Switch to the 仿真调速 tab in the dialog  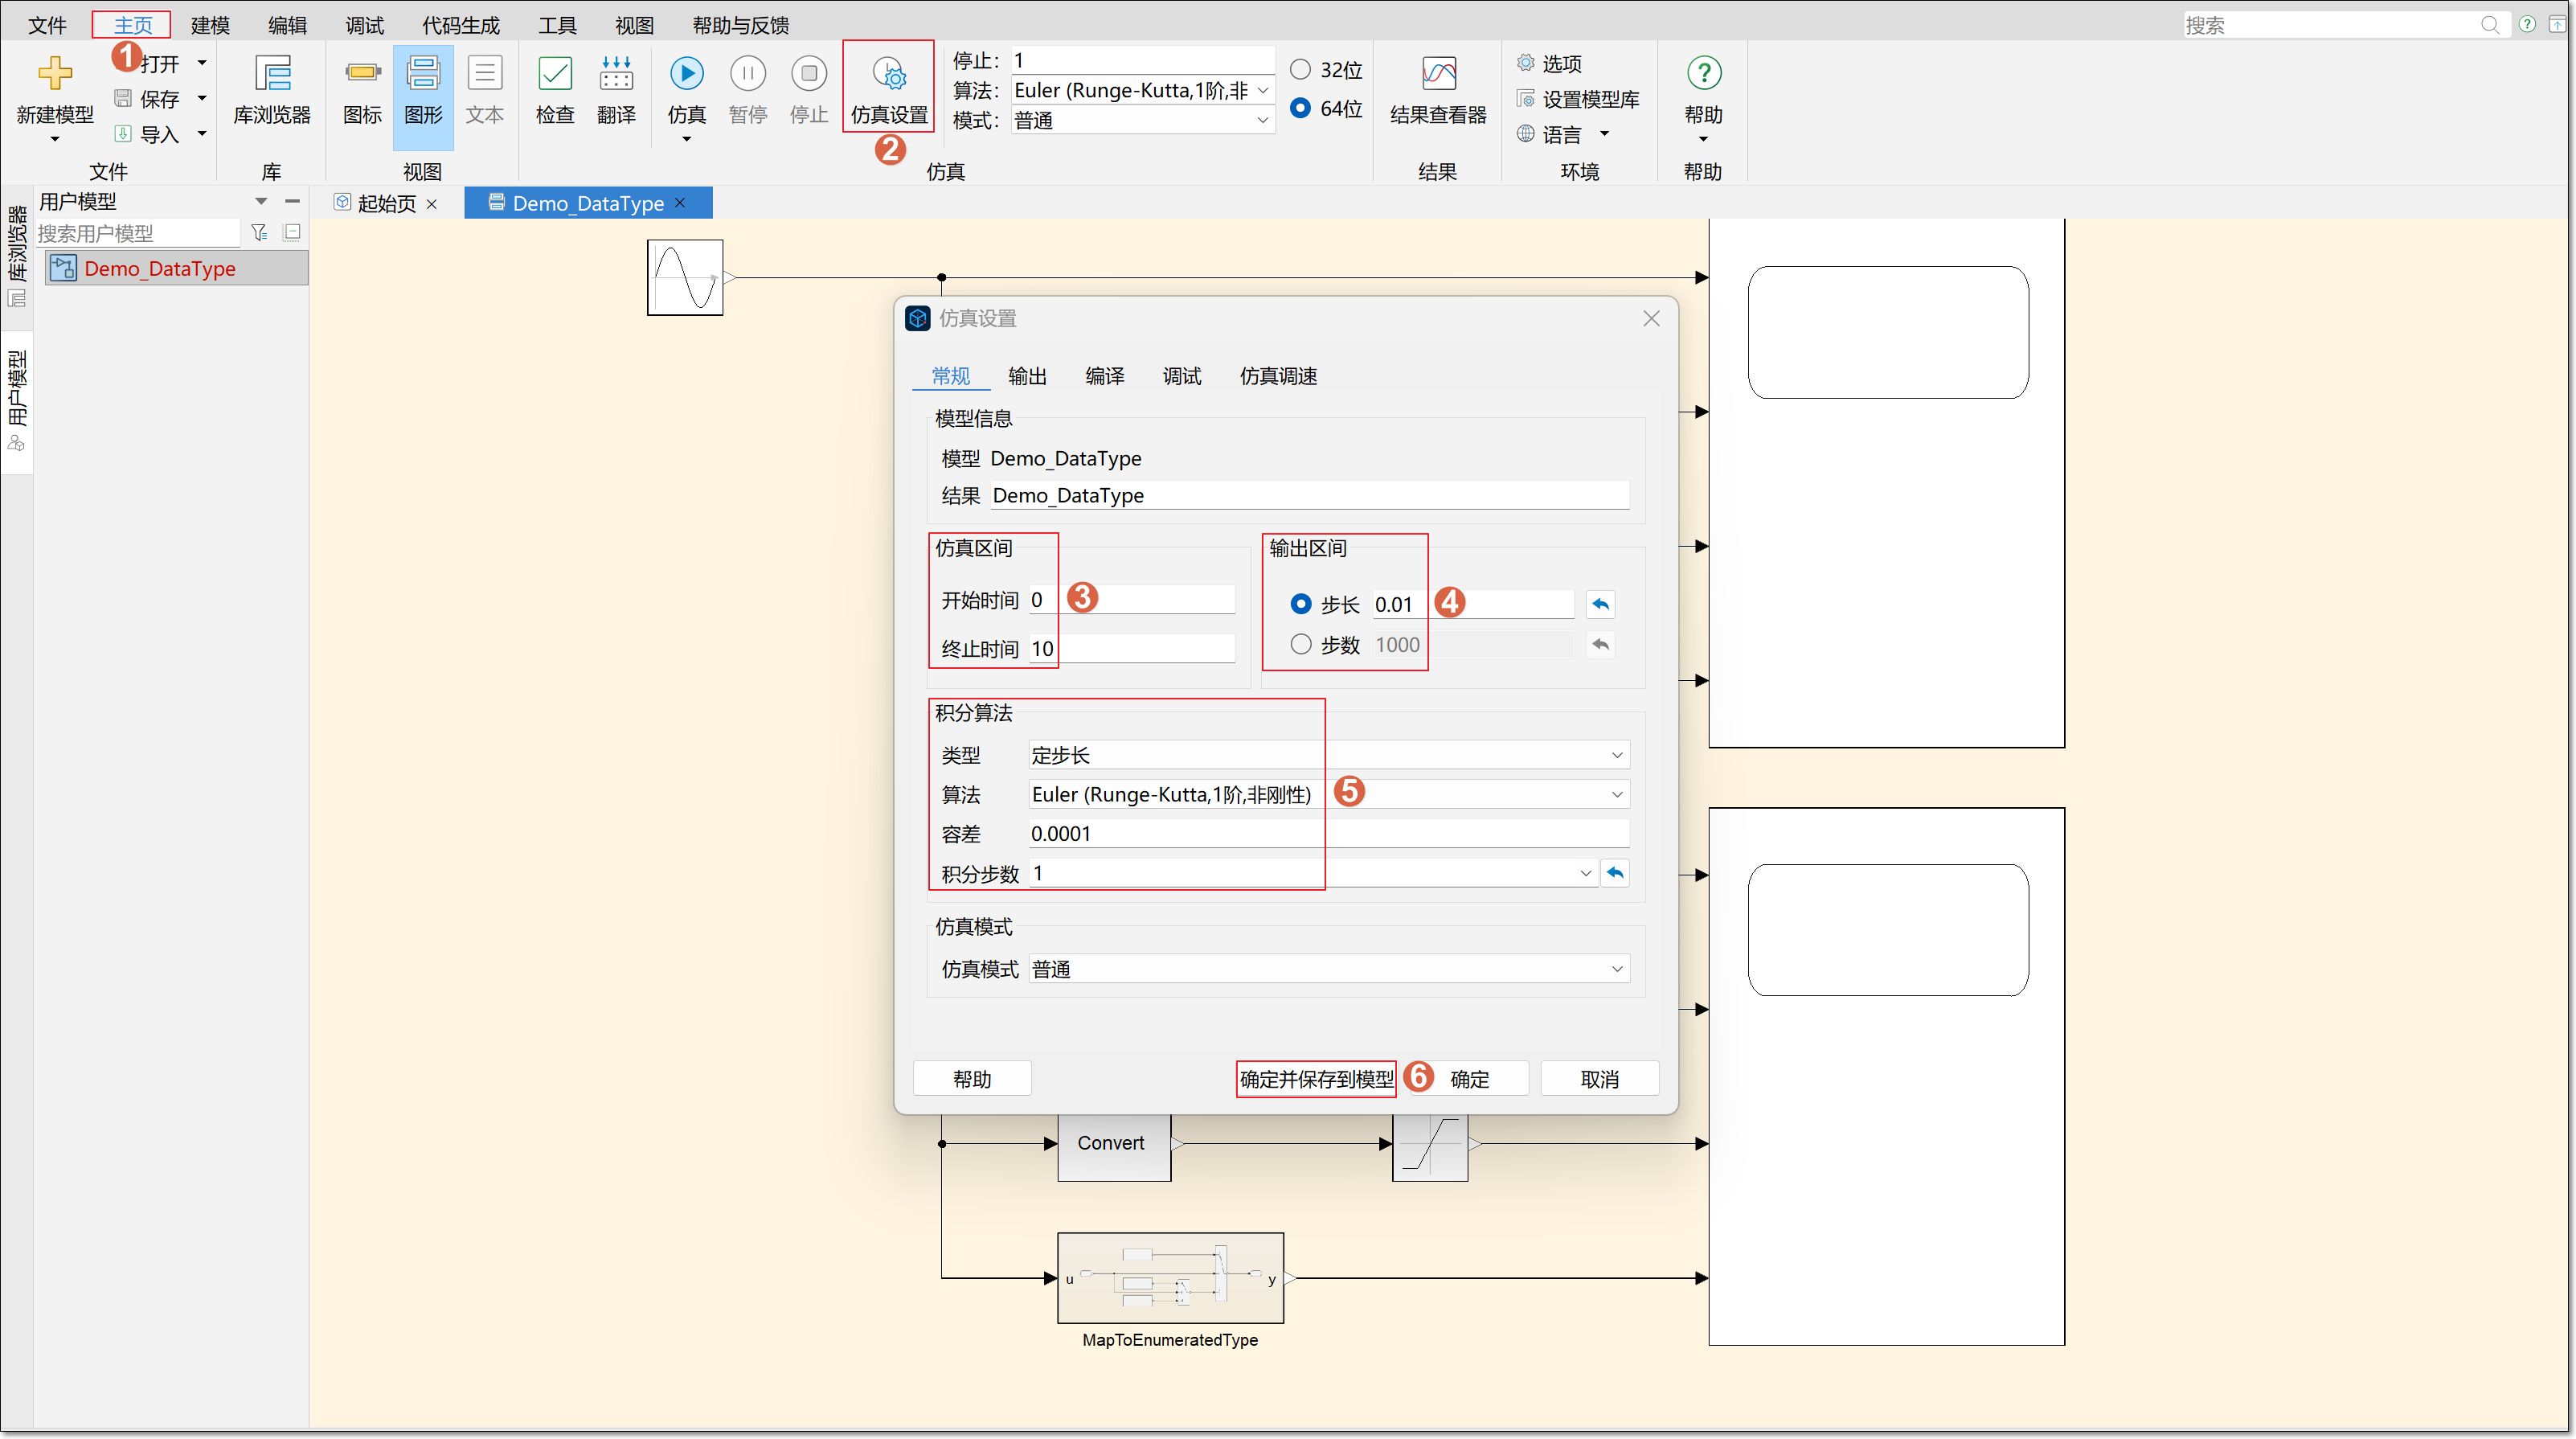click(x=1277, y=376)
